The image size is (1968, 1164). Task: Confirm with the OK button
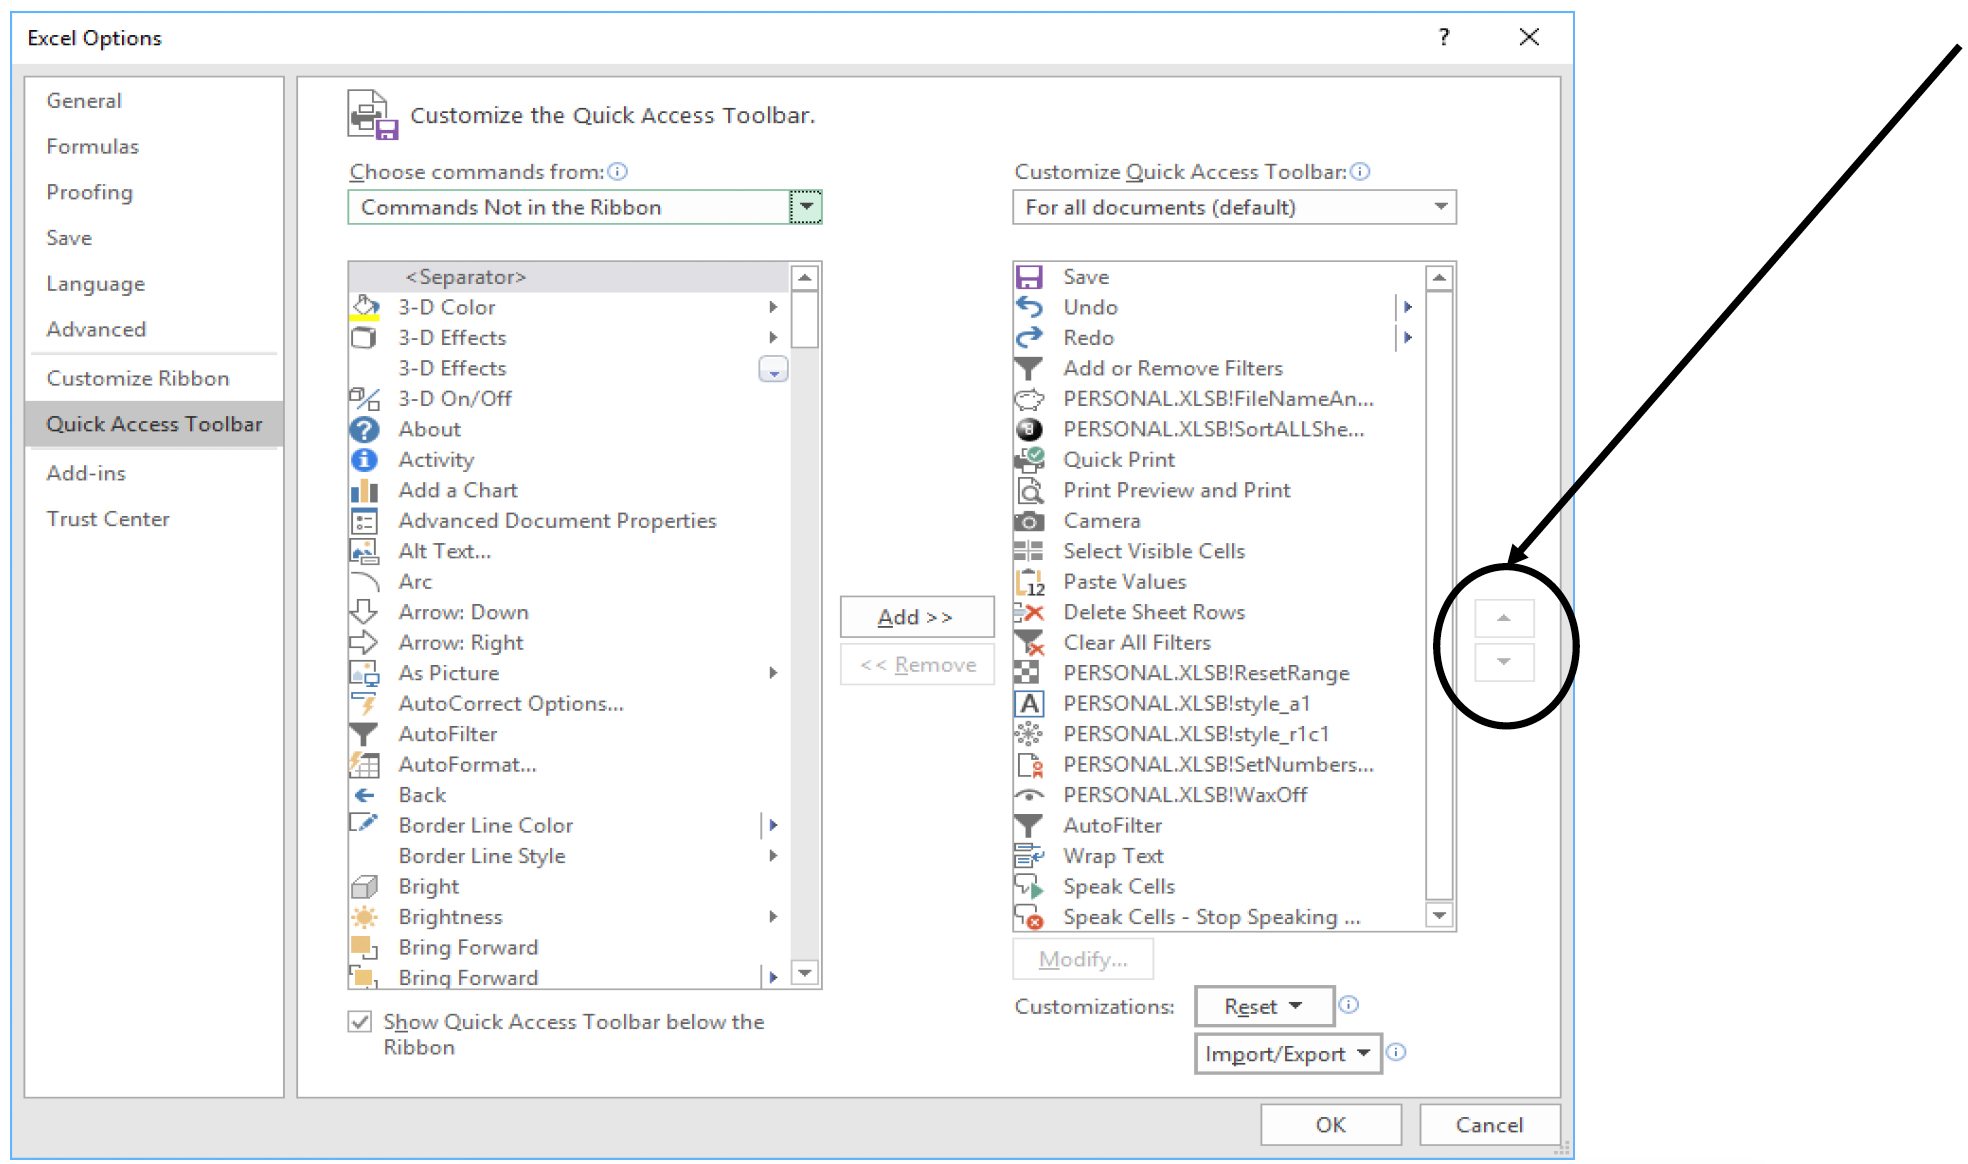pos(1330,1125)
